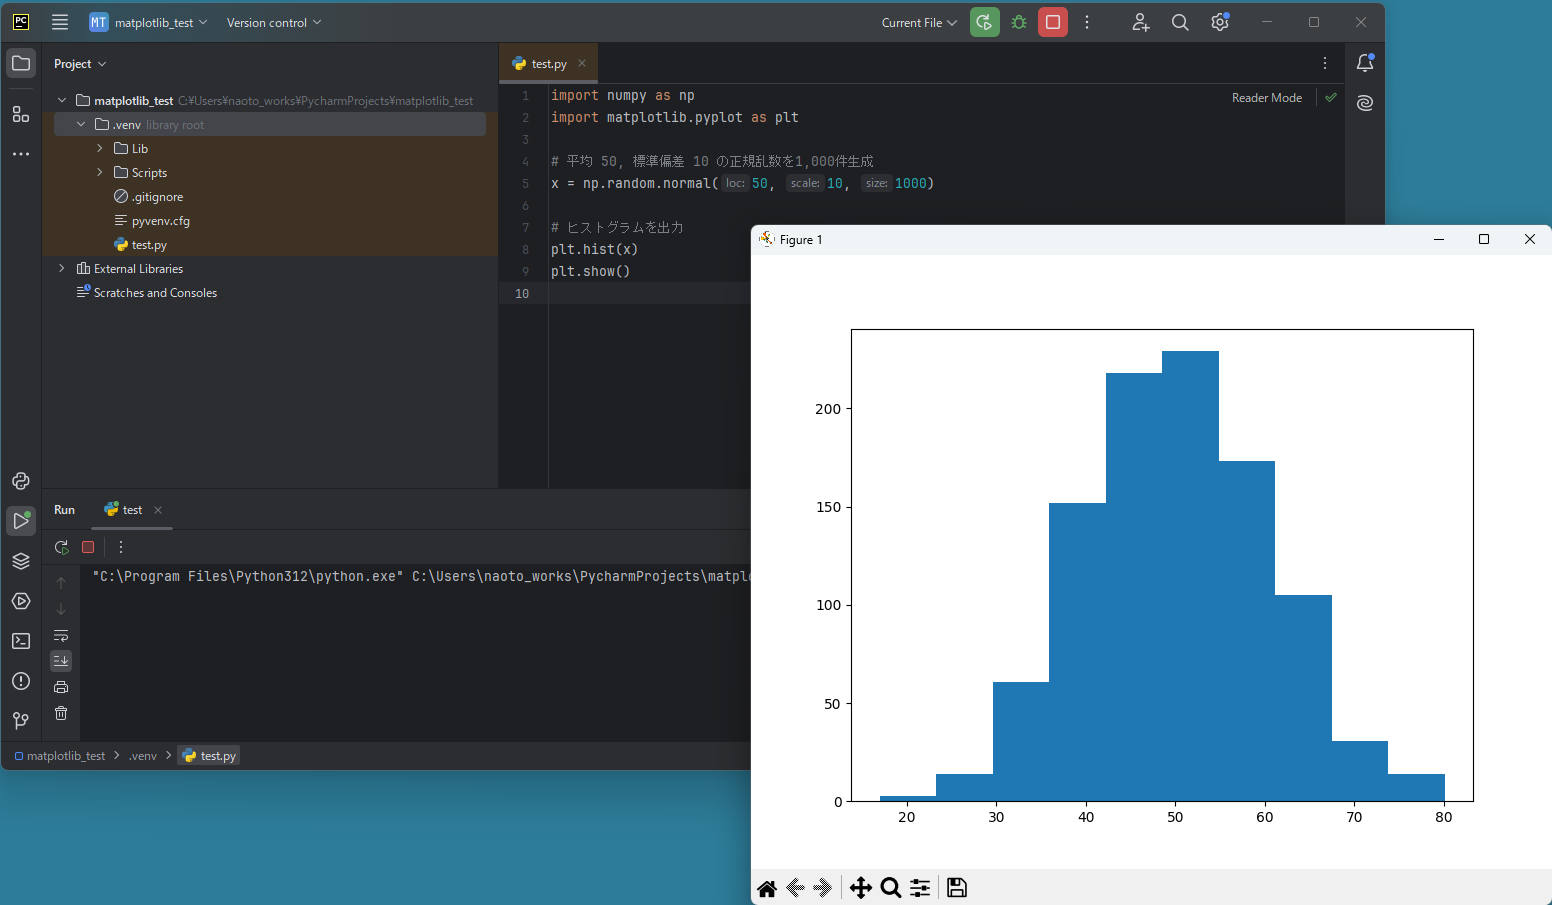Open subplot configuration in the matplotlib toolbar

[919, 887]
